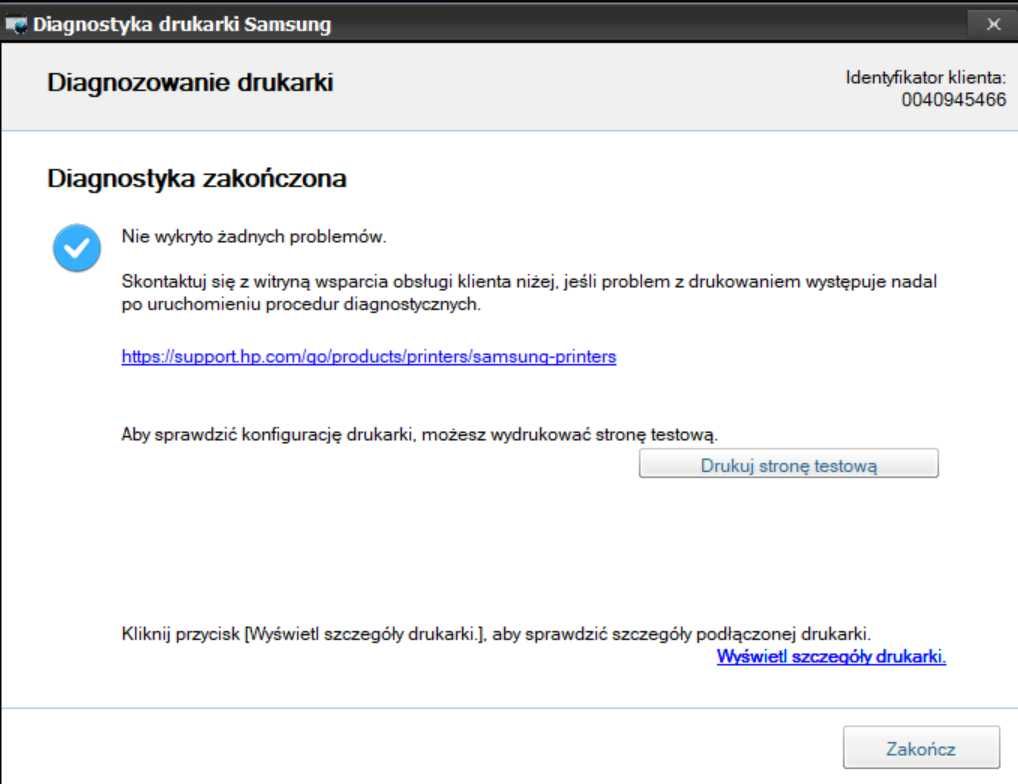Click the Diagnostyka zakończona heading
Screen dimensions: 1018x784
tap(197, 178)
